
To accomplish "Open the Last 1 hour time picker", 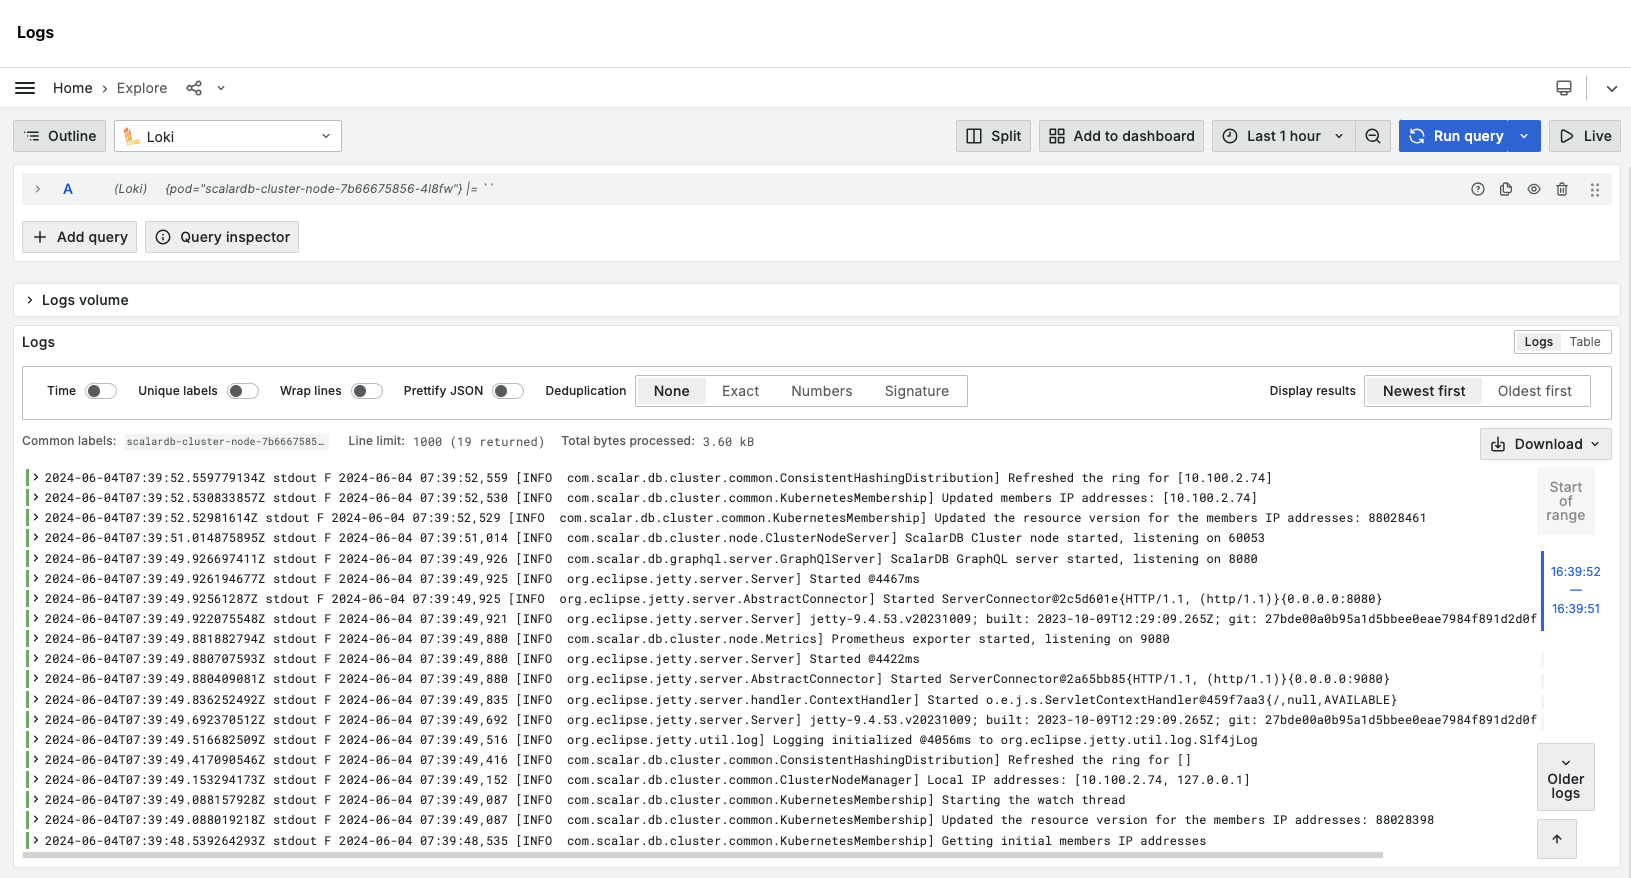I will pyautogui.click(x=1284, y=136).
